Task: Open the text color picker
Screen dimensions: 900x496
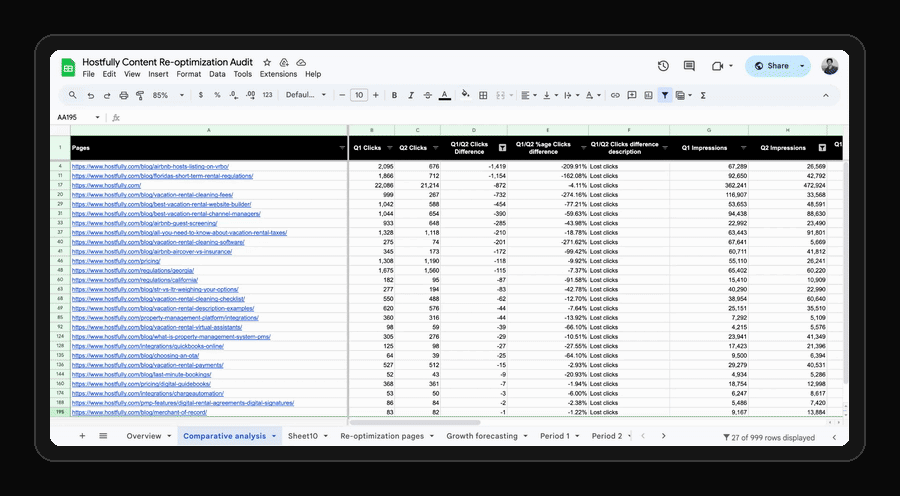Action: pyautogui.click(x=444, y=95)
